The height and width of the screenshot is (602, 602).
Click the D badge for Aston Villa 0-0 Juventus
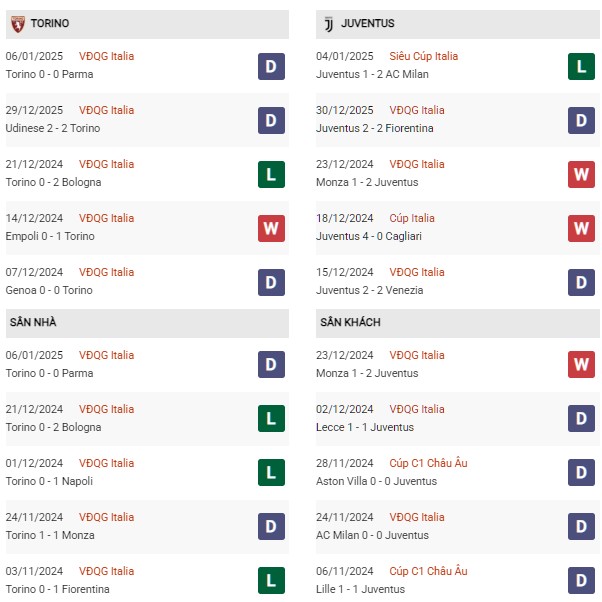tap(581, 472)
